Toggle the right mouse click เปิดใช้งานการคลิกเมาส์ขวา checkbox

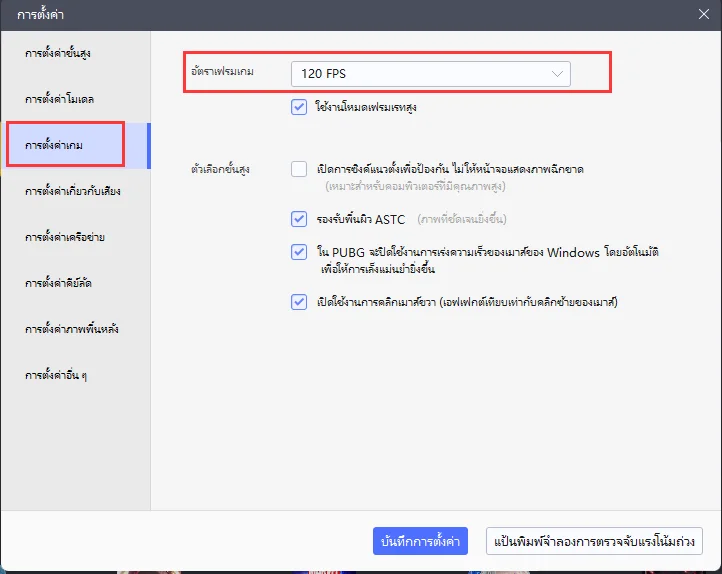[x=299, y=302]
